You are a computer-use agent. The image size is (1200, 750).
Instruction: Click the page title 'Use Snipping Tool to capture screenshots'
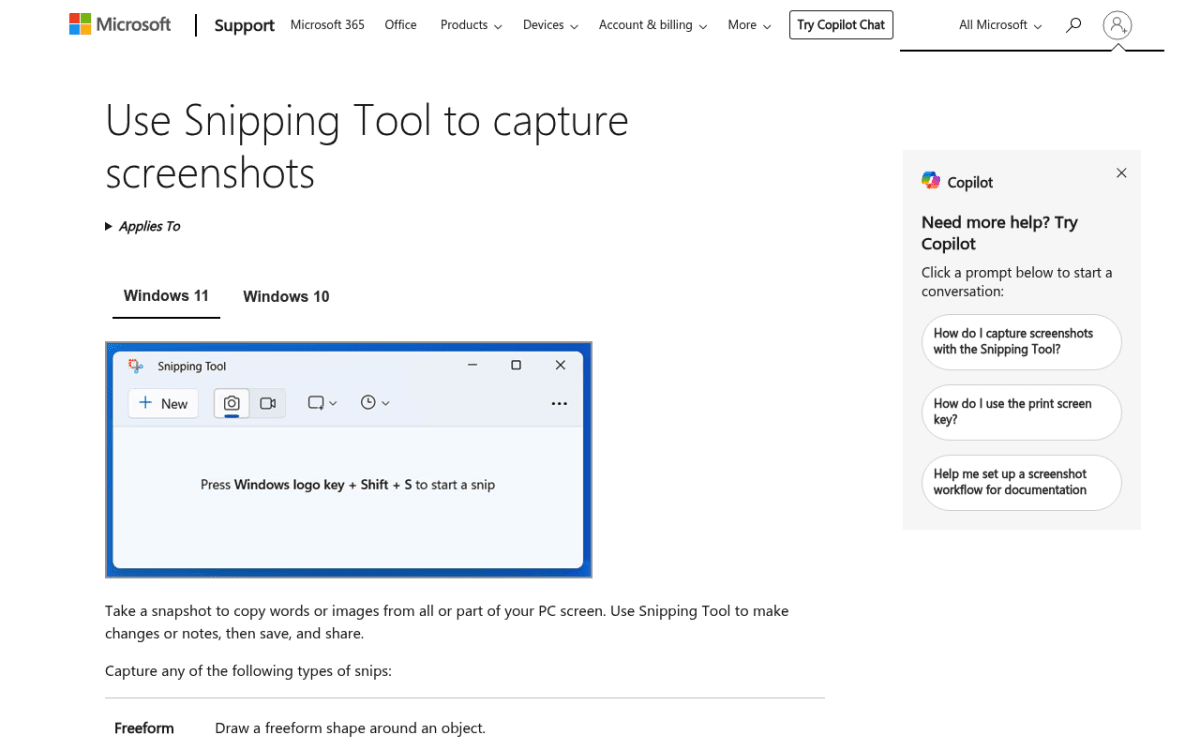(x=367, y=146)
